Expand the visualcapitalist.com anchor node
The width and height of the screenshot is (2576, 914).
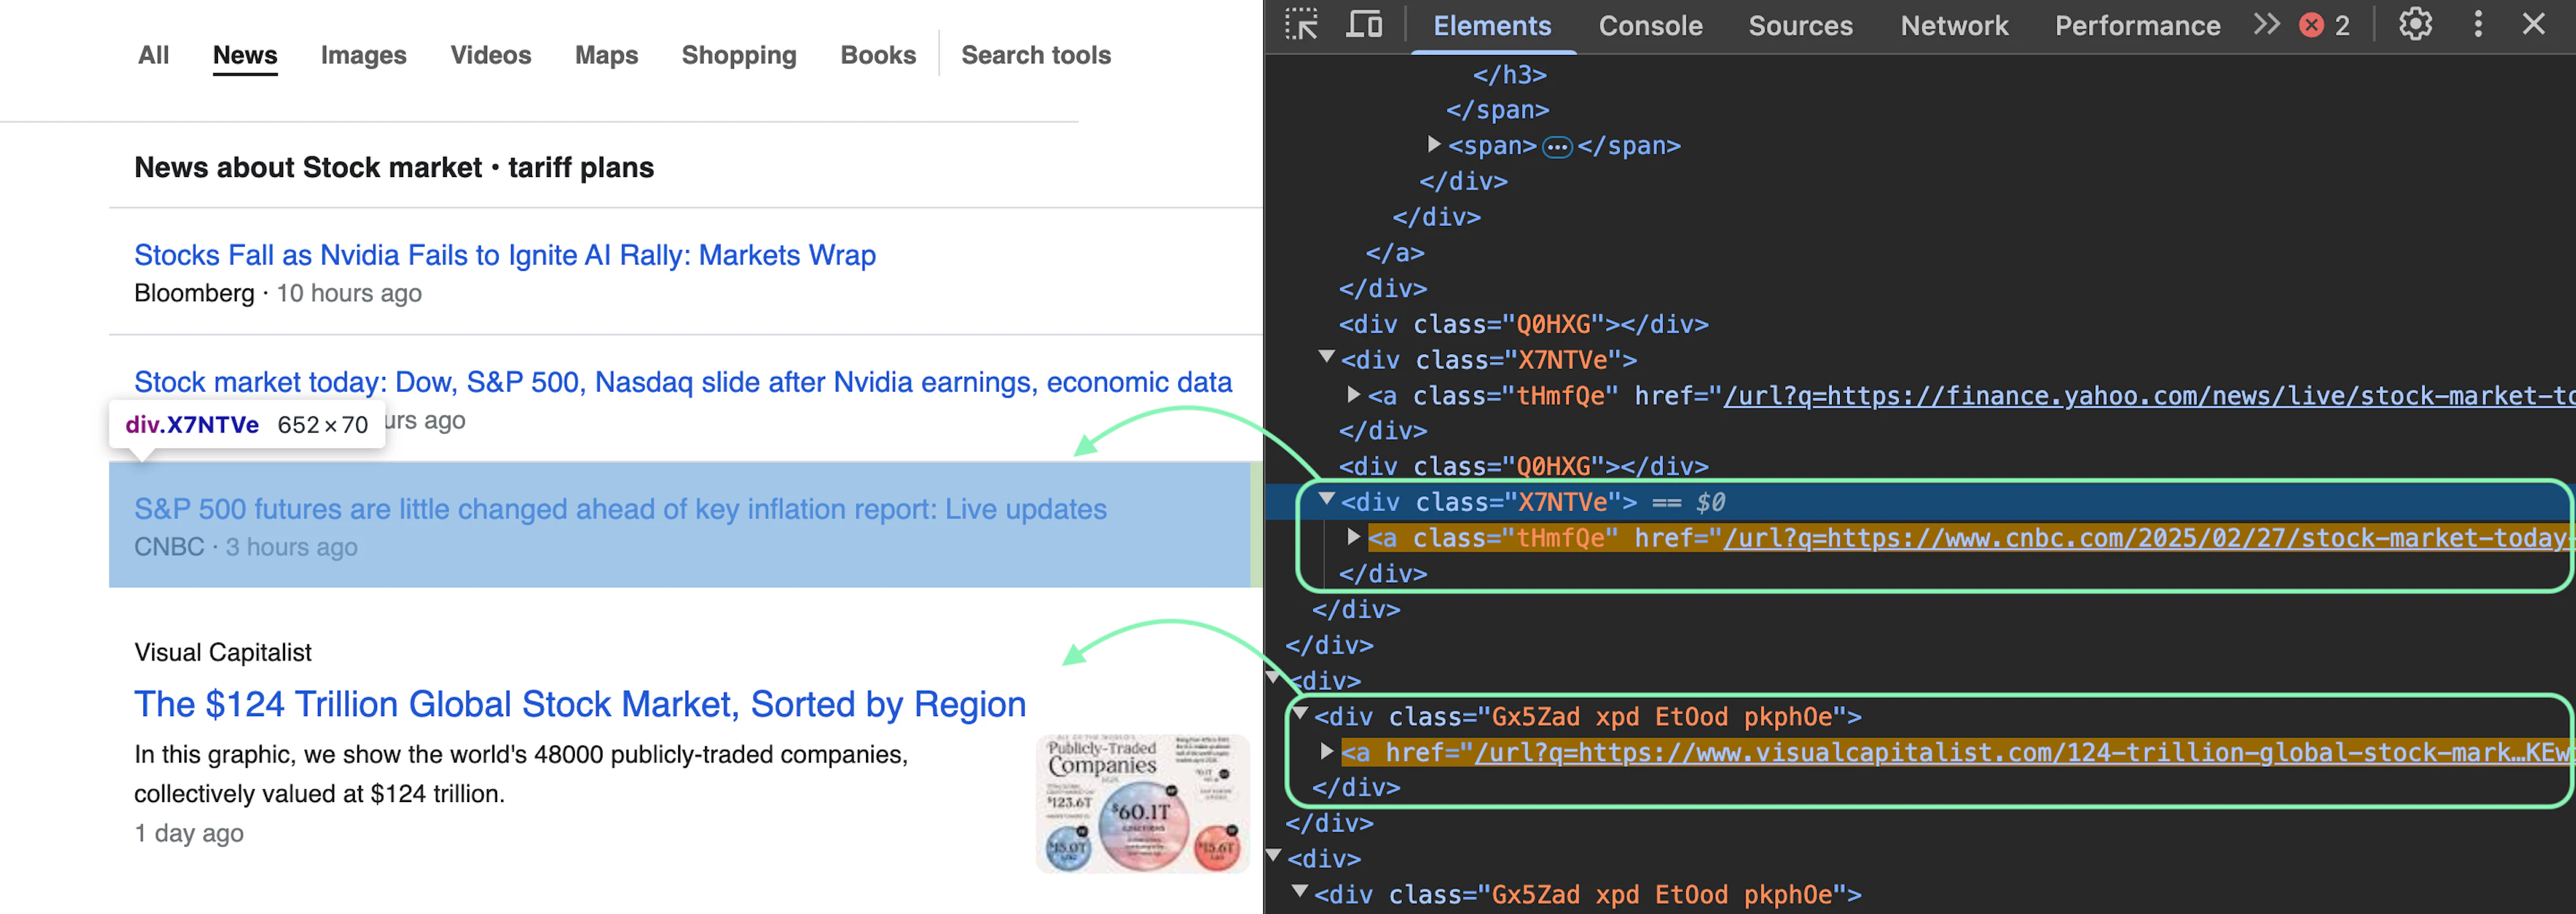pos(1327,751)
